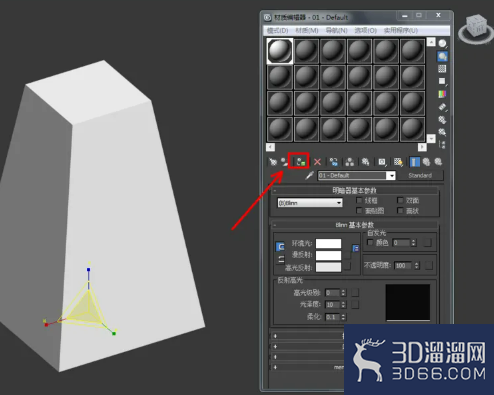
Task: Click the sample slots scroll-right arrow
Action: (422, 147)
